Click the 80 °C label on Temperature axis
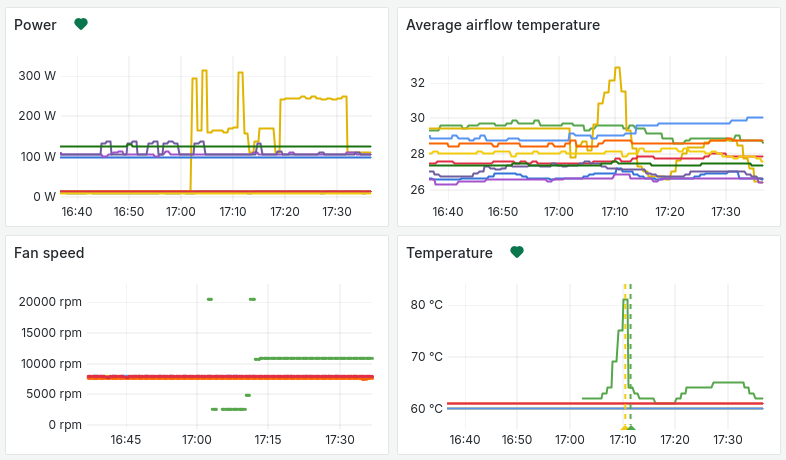The image size is (786, 460). pos(429,304)
